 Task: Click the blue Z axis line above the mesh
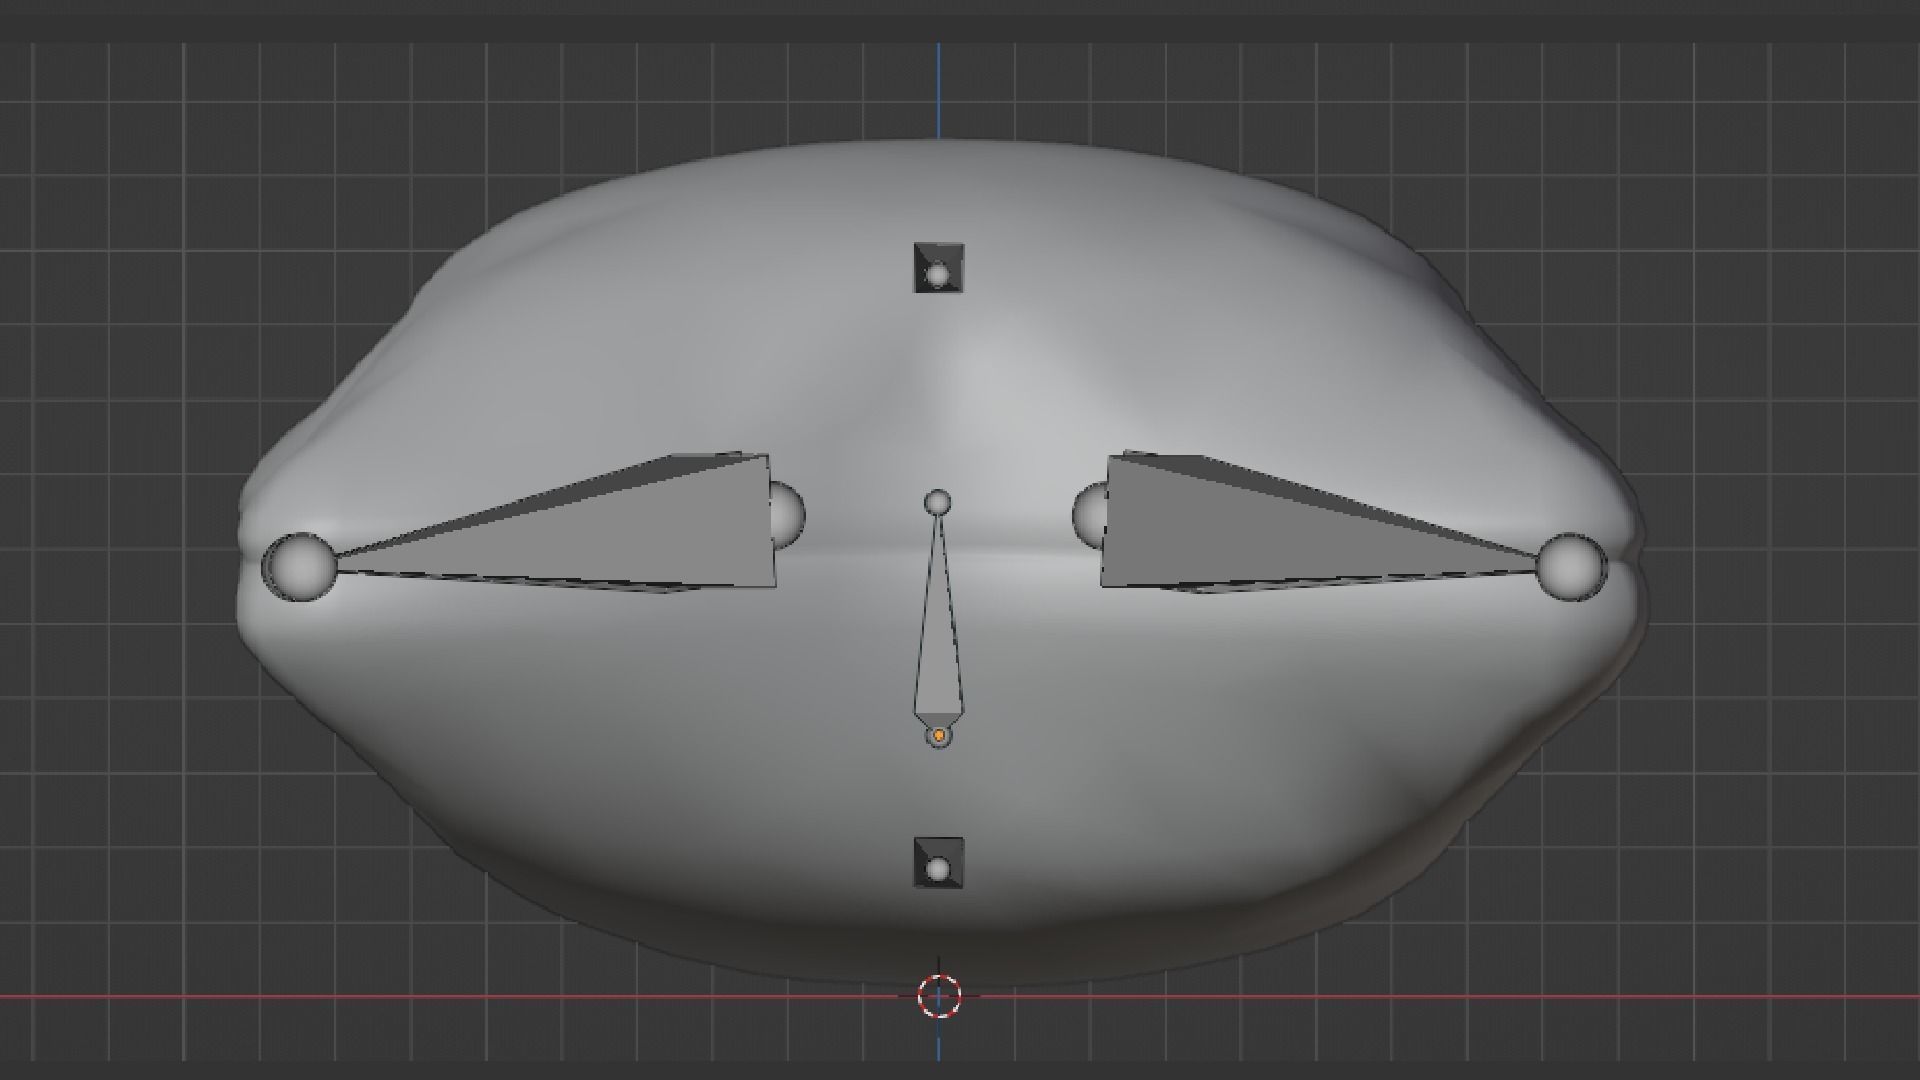pos(939,90)
